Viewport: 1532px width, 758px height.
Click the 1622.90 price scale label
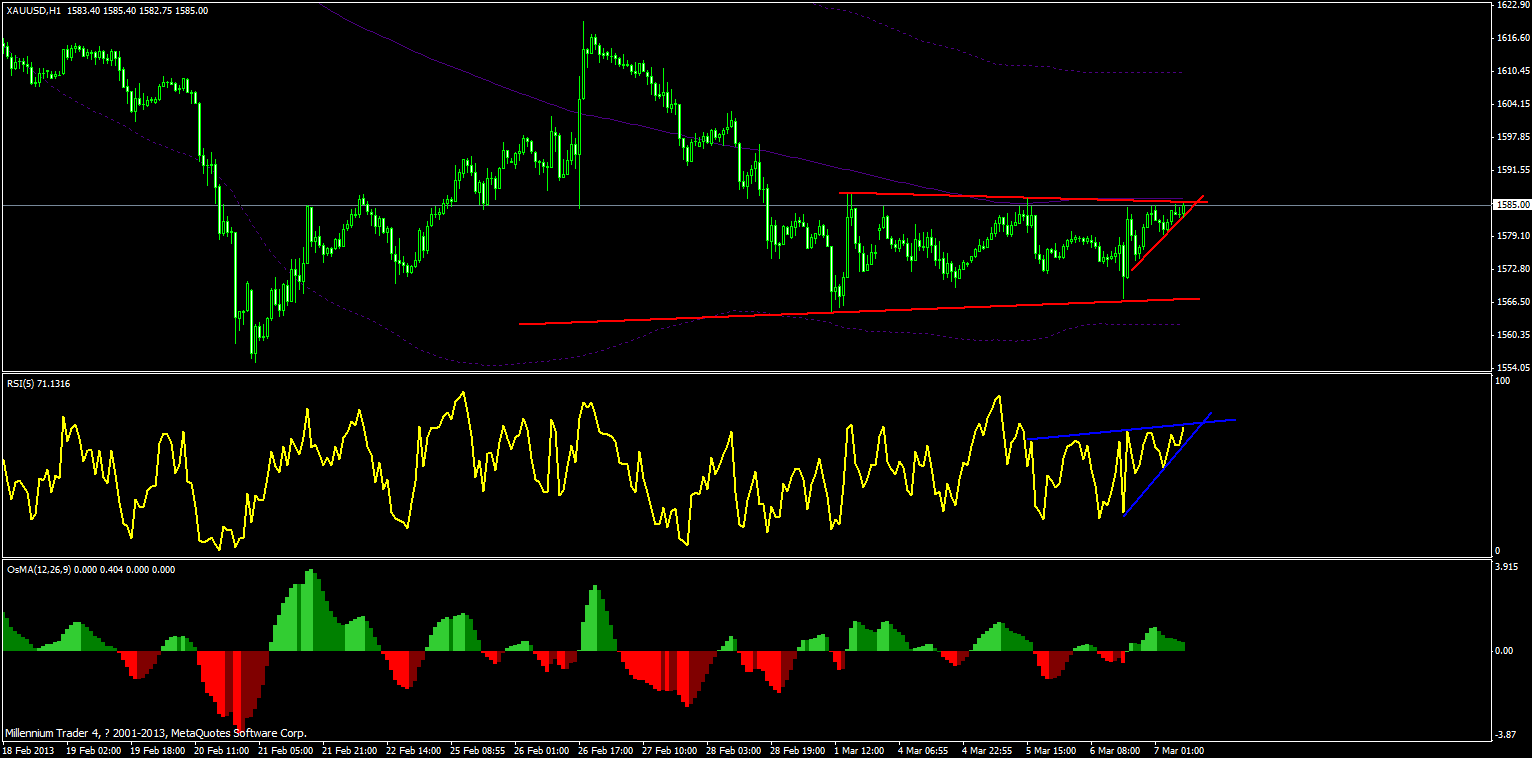(1512, 5)
